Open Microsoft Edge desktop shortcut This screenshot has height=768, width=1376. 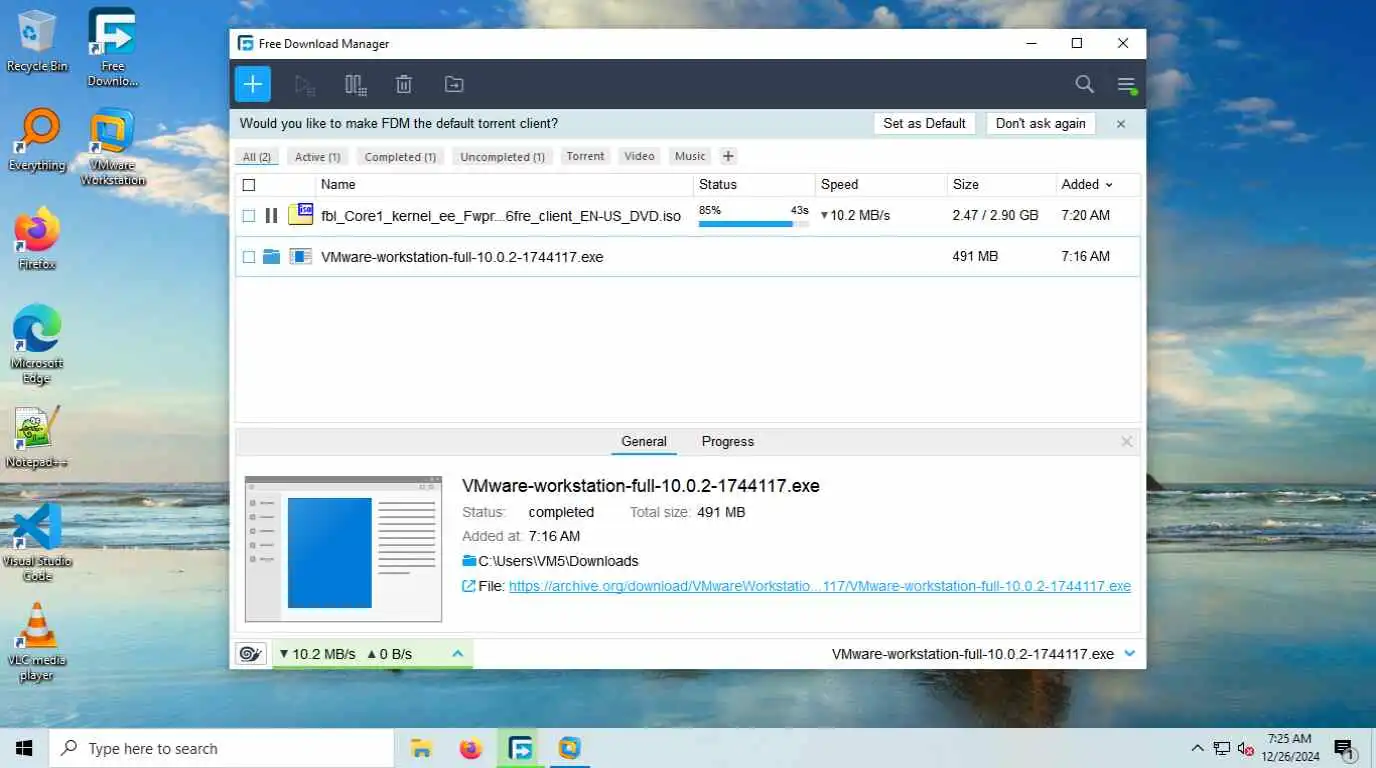tap(37, 344)
